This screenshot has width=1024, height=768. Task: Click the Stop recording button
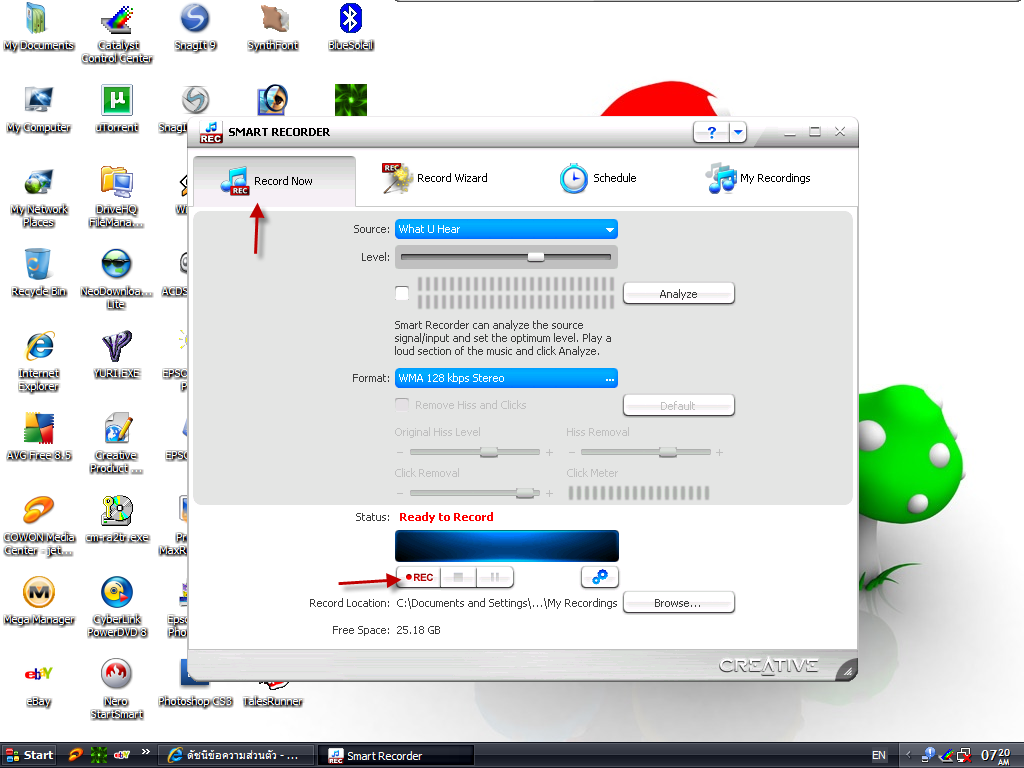(x=458, y=577)
